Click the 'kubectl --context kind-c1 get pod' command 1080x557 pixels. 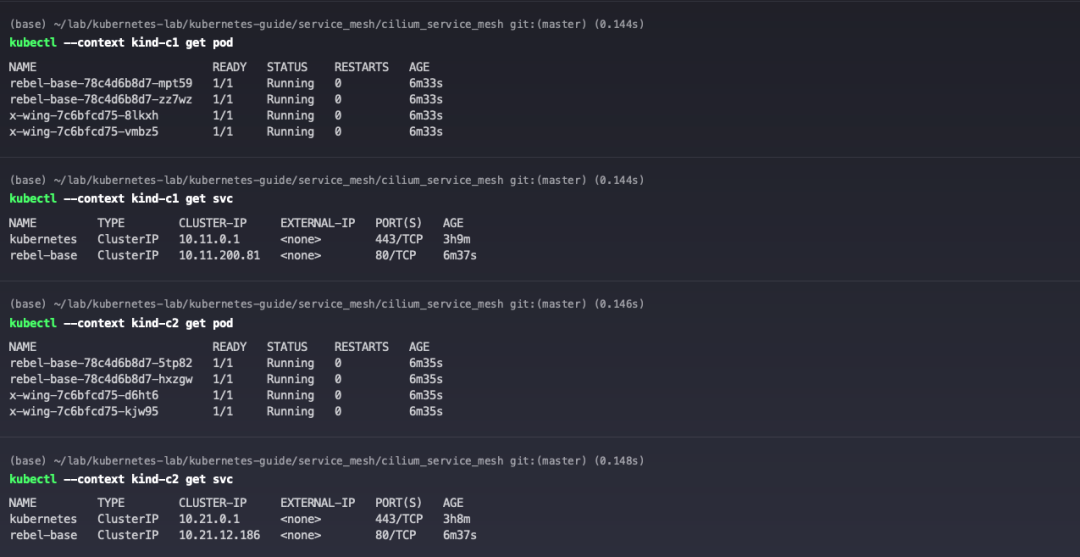click(121, 43)
